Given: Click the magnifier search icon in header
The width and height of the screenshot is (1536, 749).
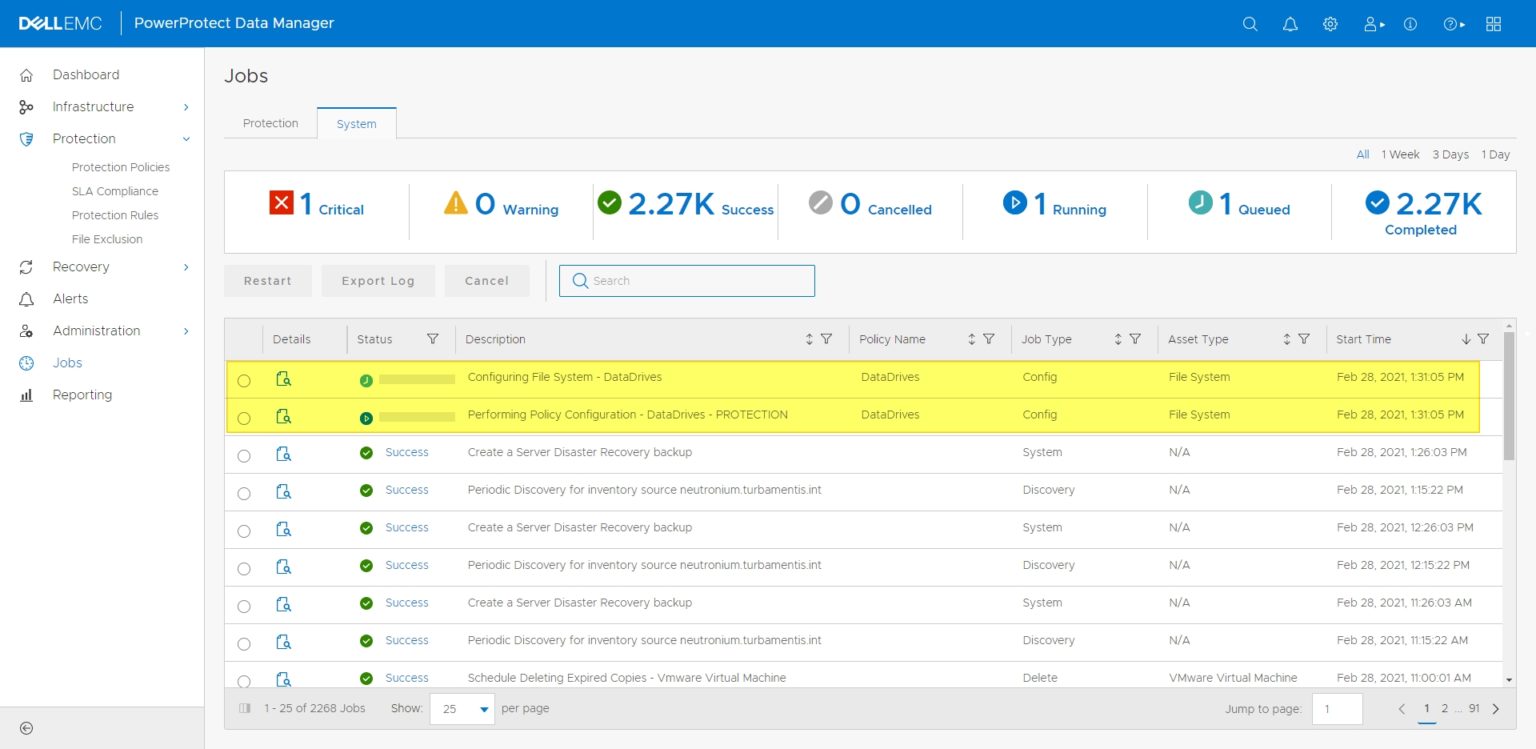Looking at the screenshot, I should coord(1250,24).
